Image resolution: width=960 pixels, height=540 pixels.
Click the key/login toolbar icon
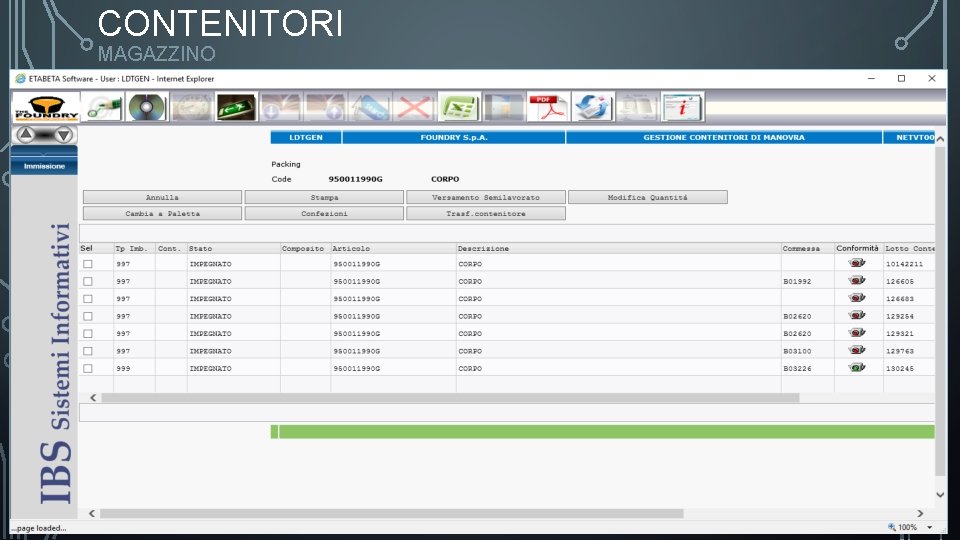[x=103, y=108]
